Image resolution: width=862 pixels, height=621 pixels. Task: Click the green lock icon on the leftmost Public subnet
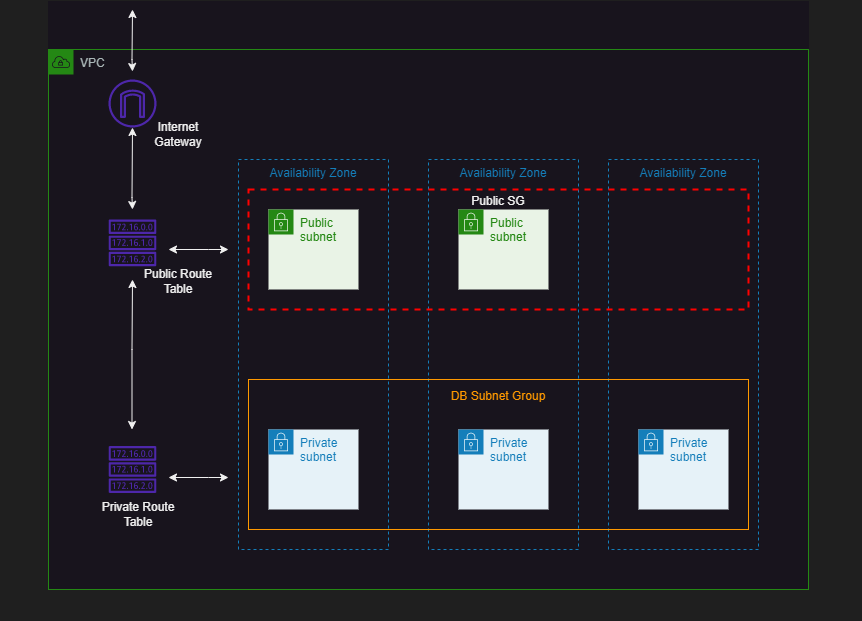click(x=281, y=222)
